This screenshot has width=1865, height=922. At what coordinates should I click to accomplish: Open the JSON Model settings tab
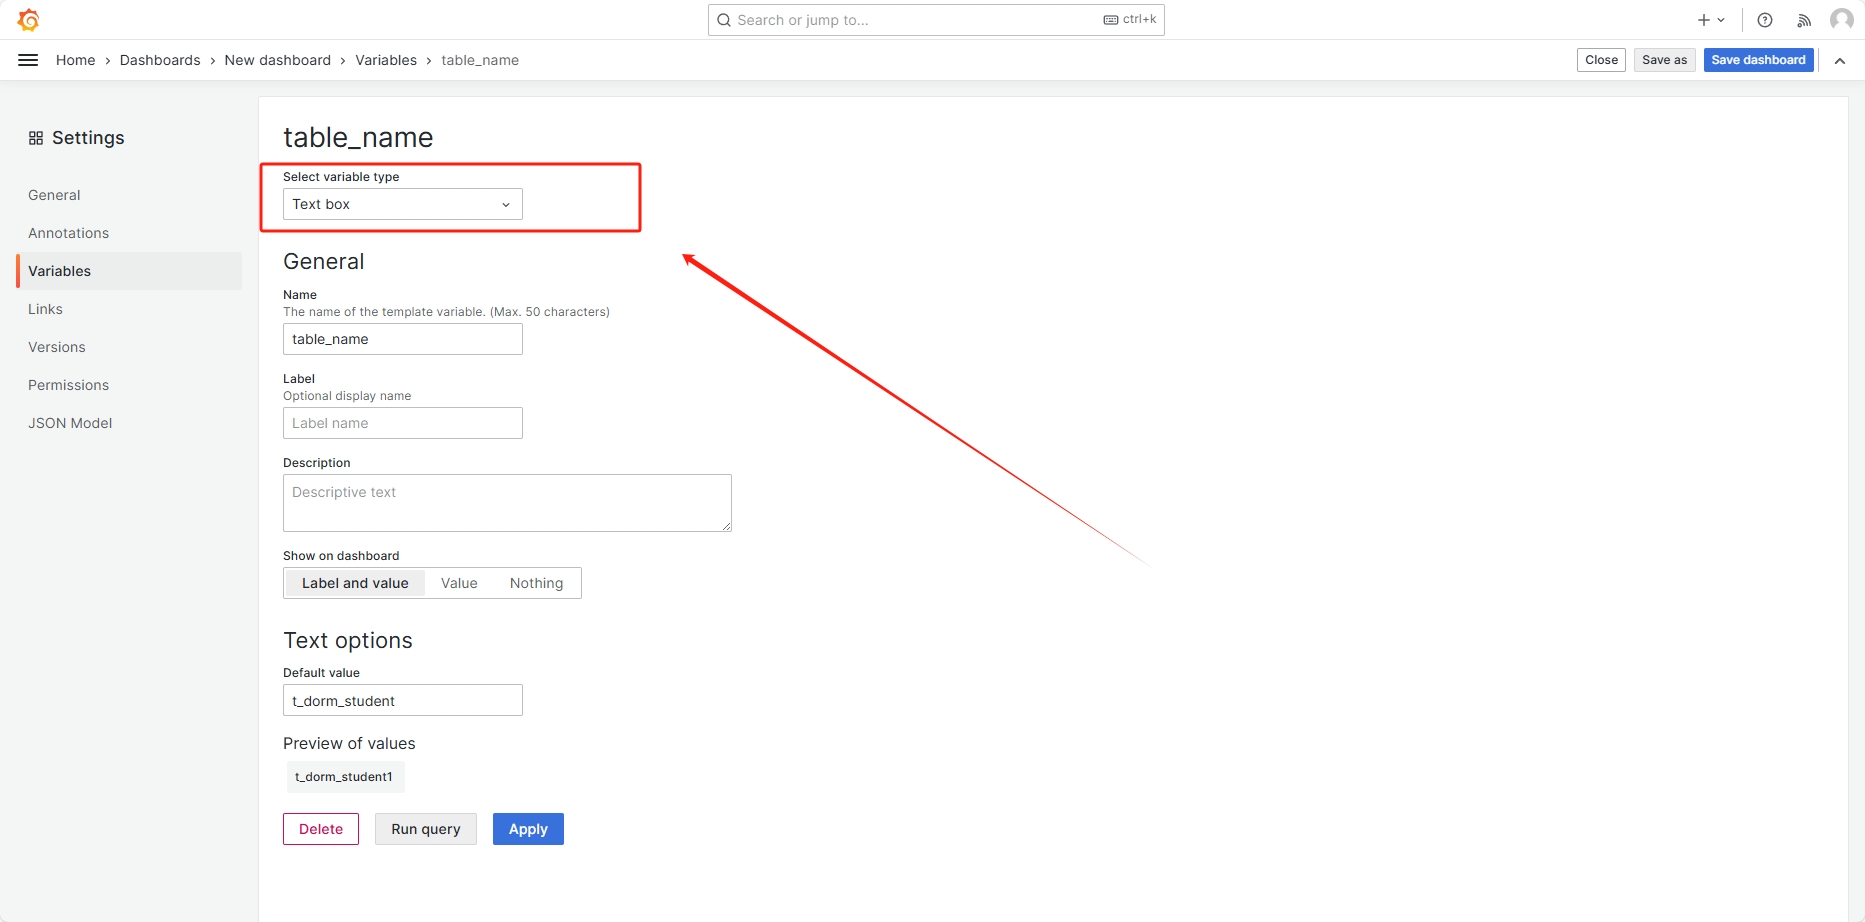click(x=70, y=423)
